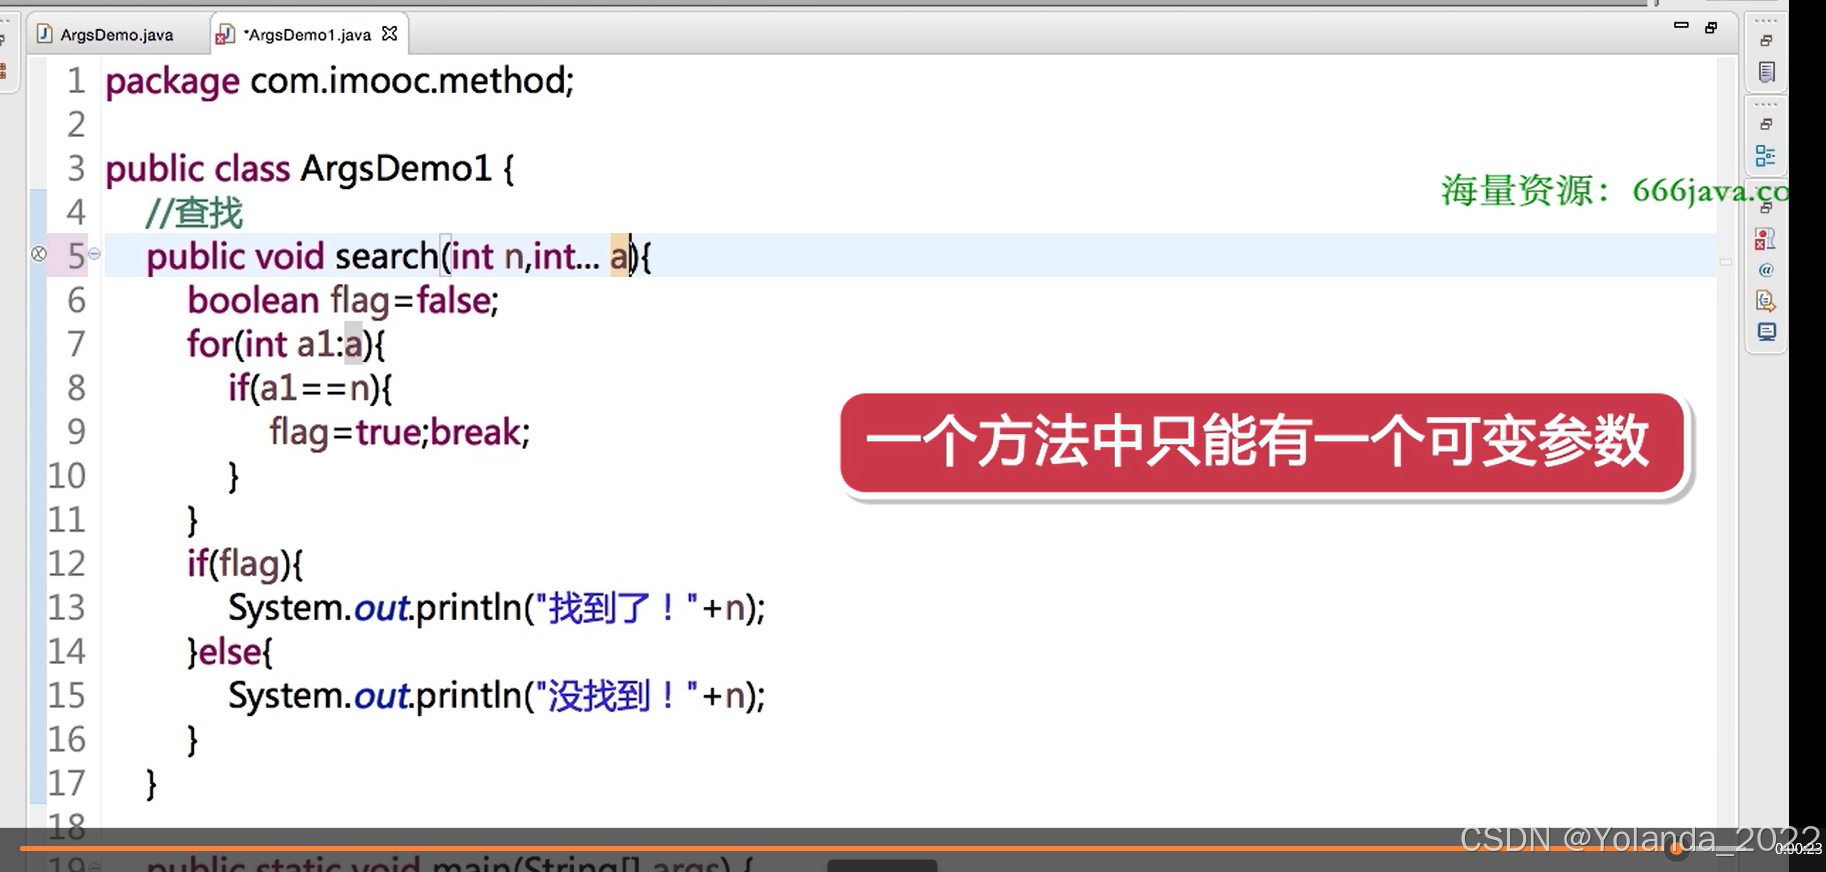Click the '//查找' comment on line 4

point(194,213)
